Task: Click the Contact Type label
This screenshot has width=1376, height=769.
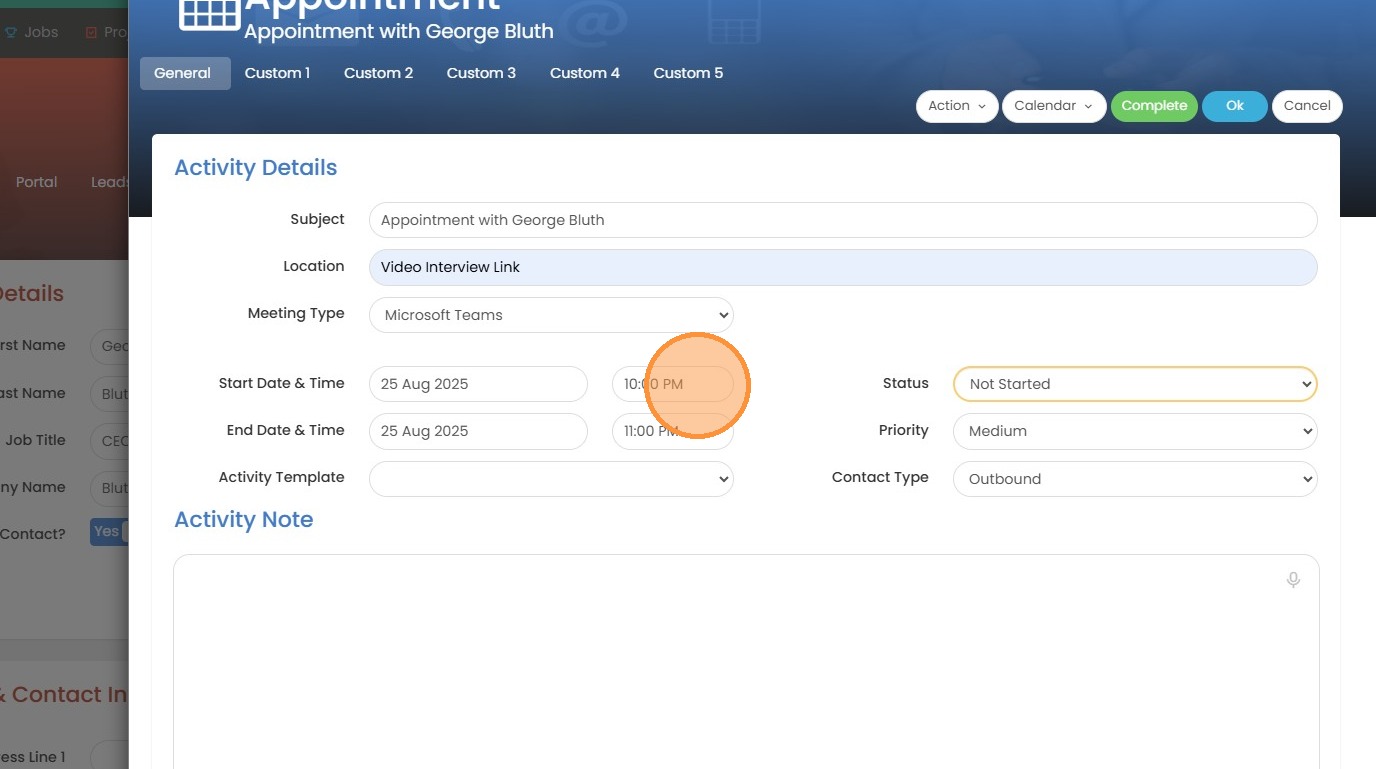Action: tap(880, 477)
